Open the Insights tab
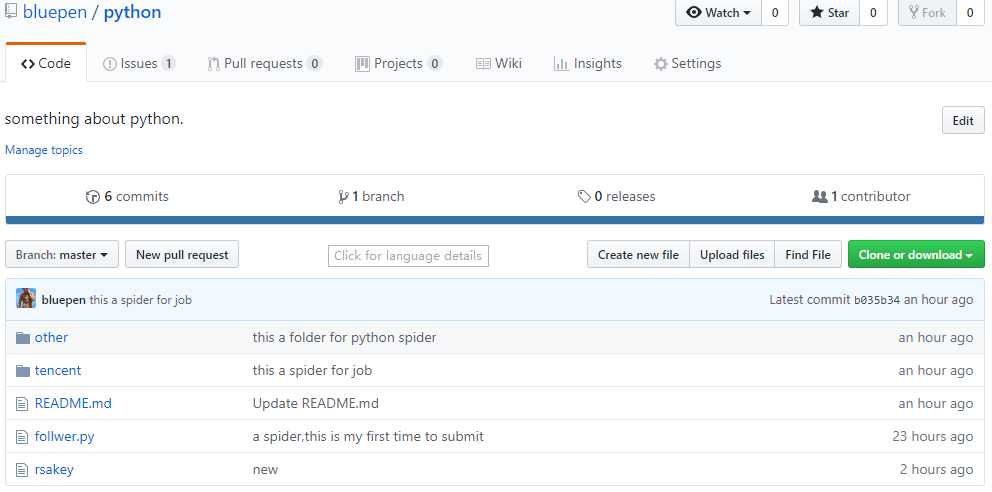The width and height of the screenshot is (992, 492). click(x=588, y=63)
